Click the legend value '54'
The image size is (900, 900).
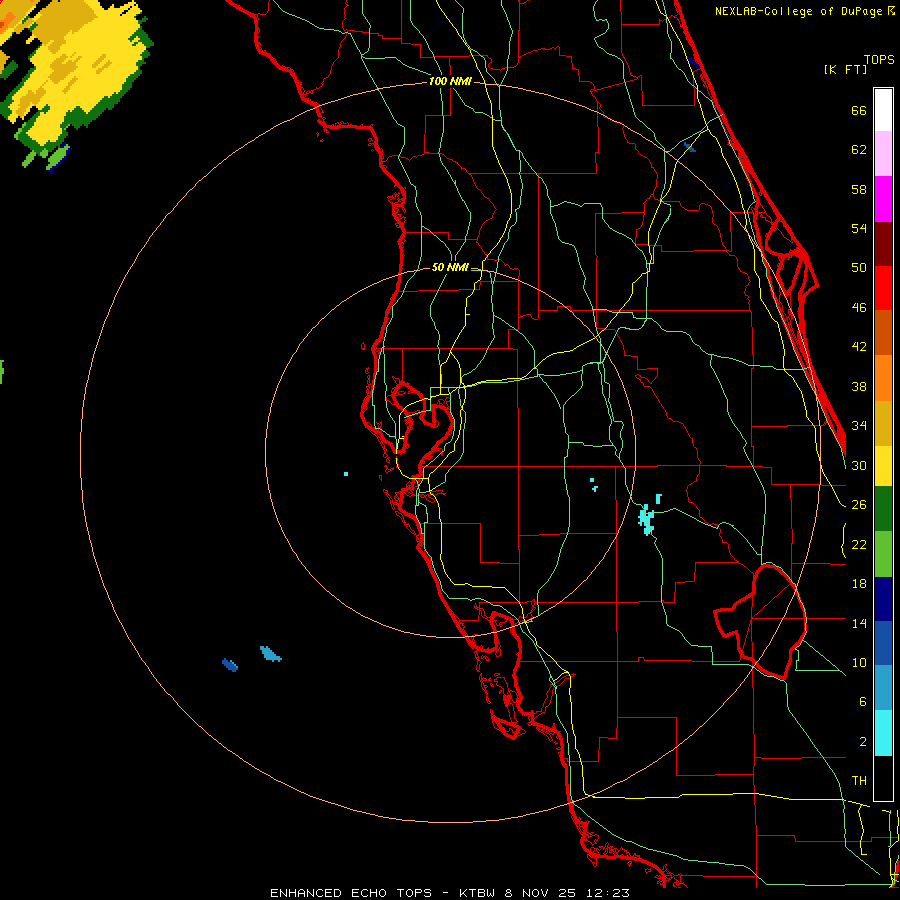(x=859, y=228)
